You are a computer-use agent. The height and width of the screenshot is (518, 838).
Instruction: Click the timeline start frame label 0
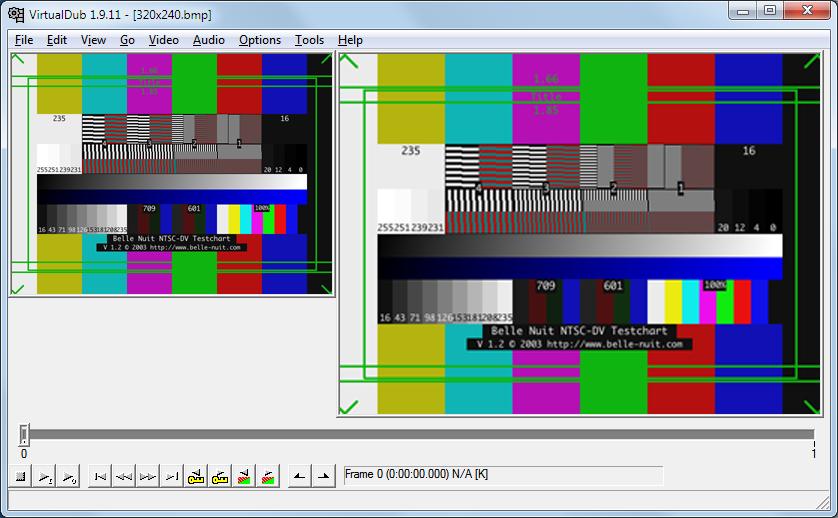24,454
